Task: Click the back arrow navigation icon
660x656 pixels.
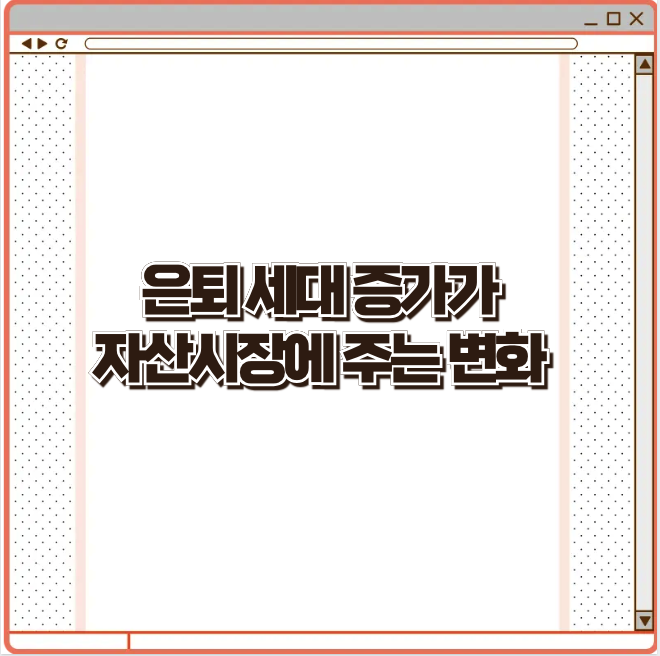Action: point(27,43)
